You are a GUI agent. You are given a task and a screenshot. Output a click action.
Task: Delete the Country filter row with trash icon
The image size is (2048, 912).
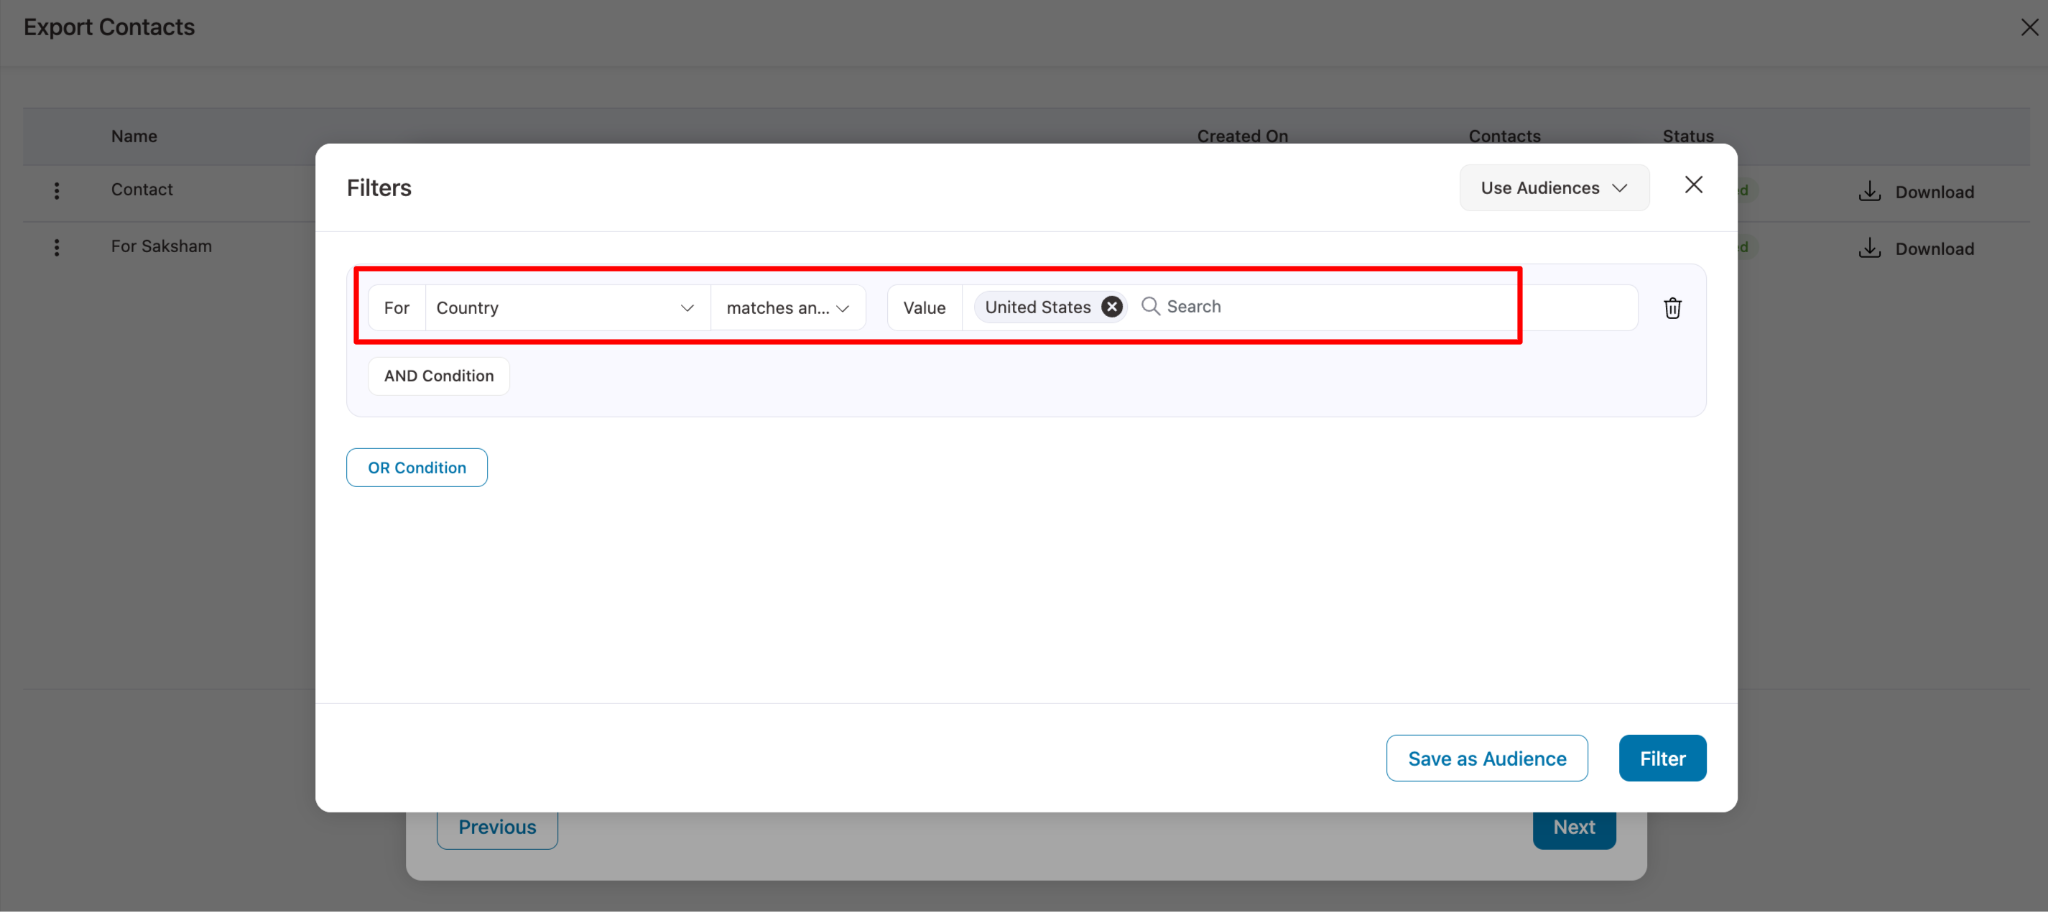[x=1673, y=308]
